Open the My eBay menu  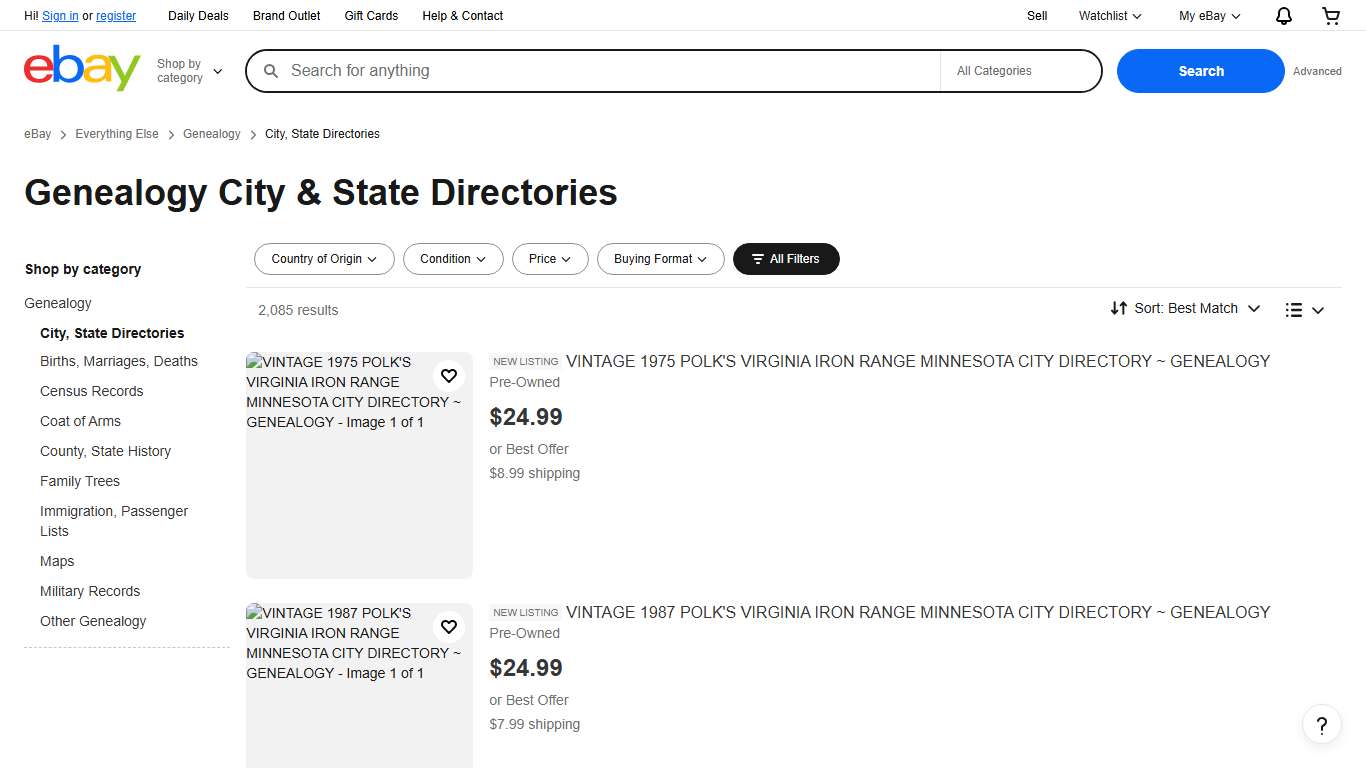coord(1208,15)
